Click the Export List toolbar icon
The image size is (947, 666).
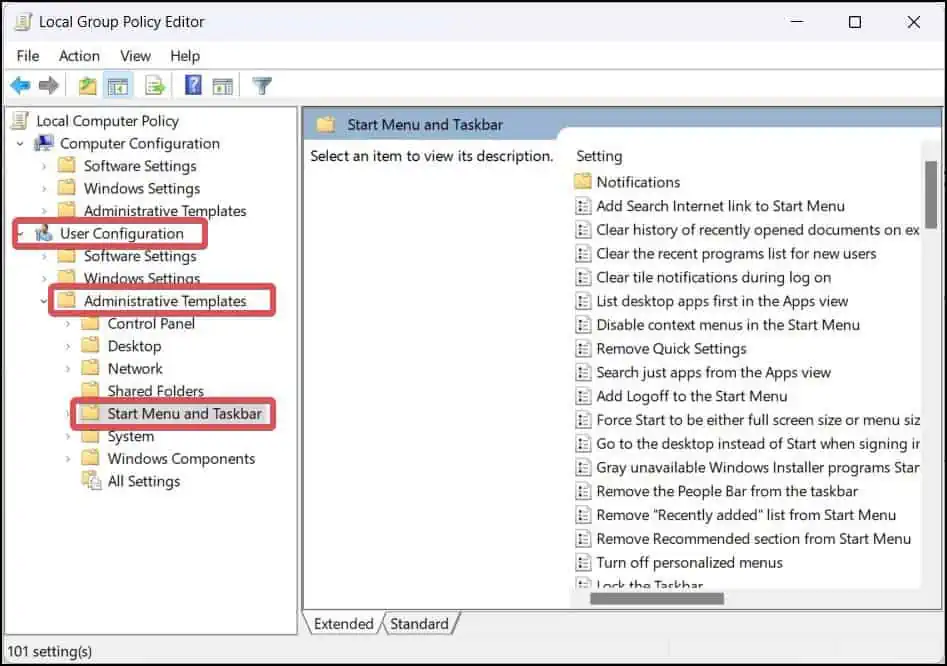click(153, 85)
